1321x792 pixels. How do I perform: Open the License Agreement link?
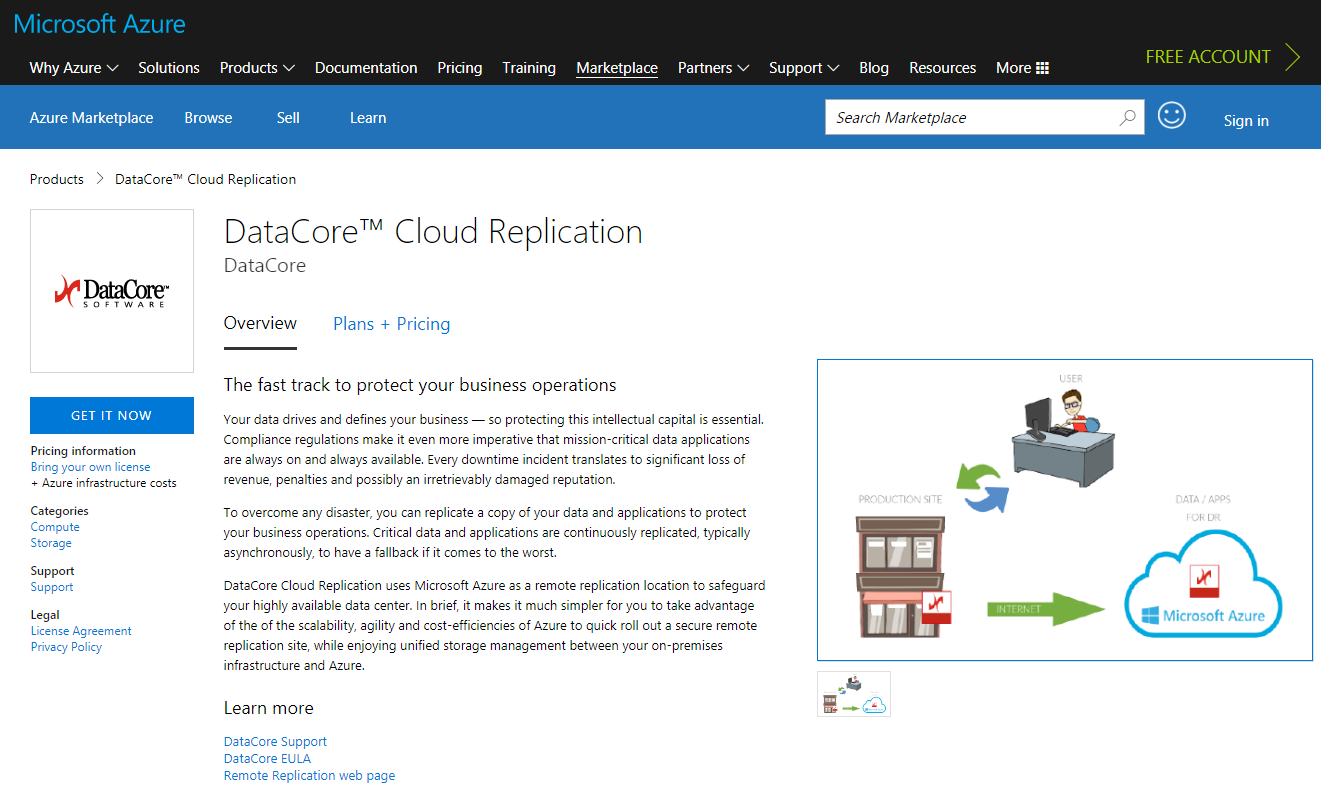[x=81, y=631]
